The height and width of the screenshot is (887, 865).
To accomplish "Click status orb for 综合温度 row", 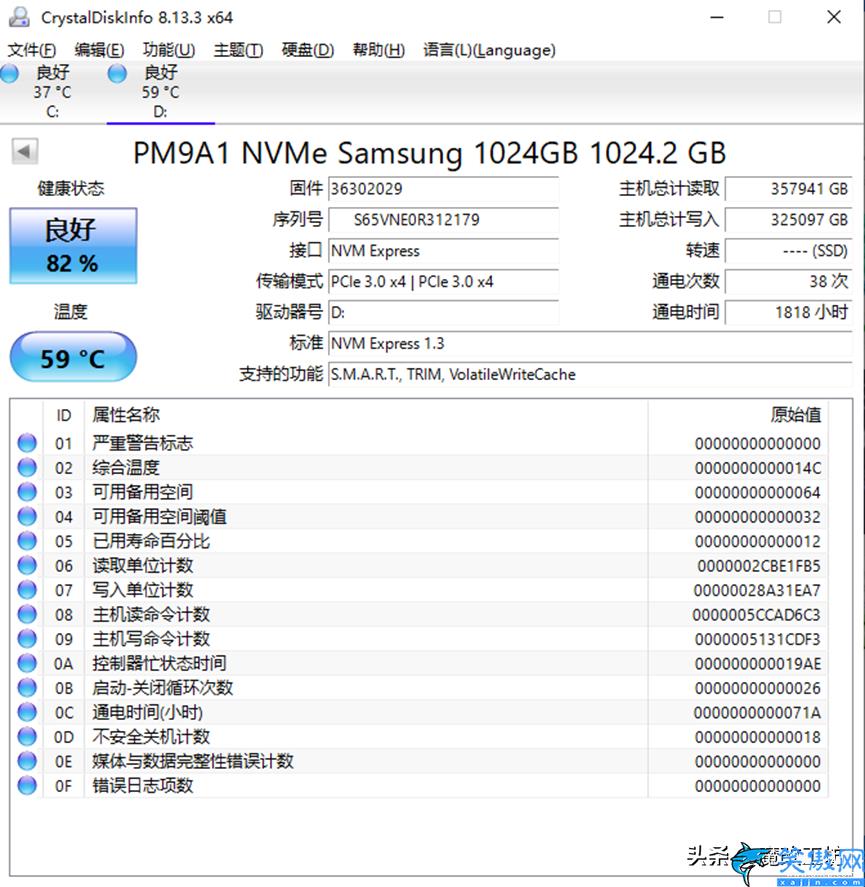I will (27, 467).
